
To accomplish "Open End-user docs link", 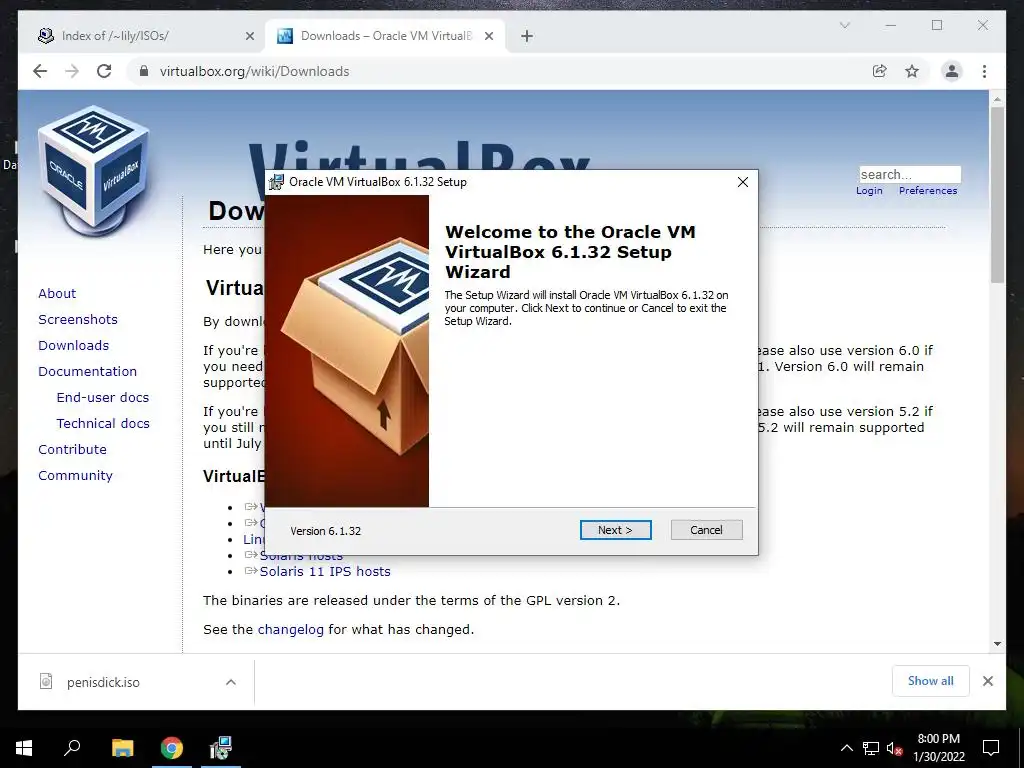I will pos(103,398).
